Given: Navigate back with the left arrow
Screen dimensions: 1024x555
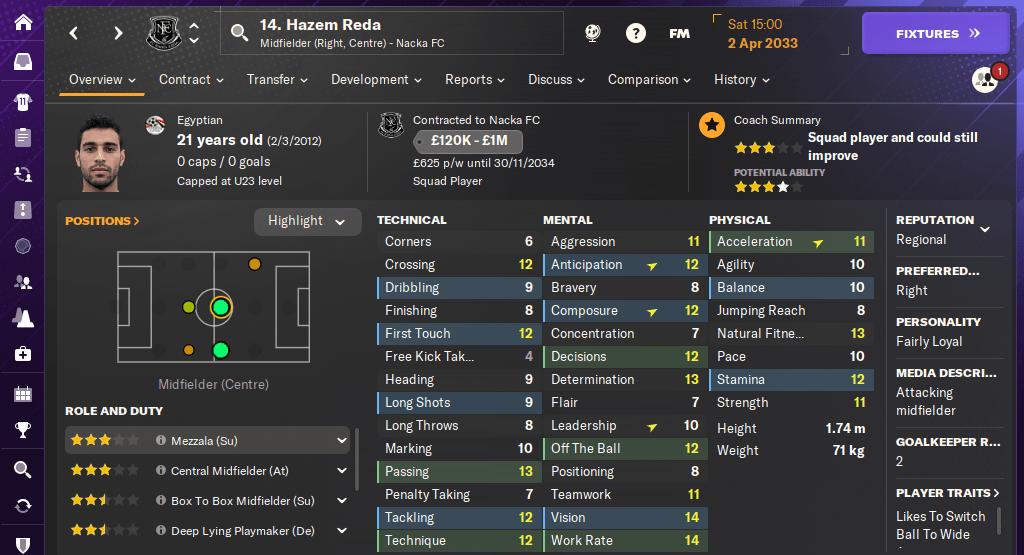Looking at the screenshot, I should point(74,33).
